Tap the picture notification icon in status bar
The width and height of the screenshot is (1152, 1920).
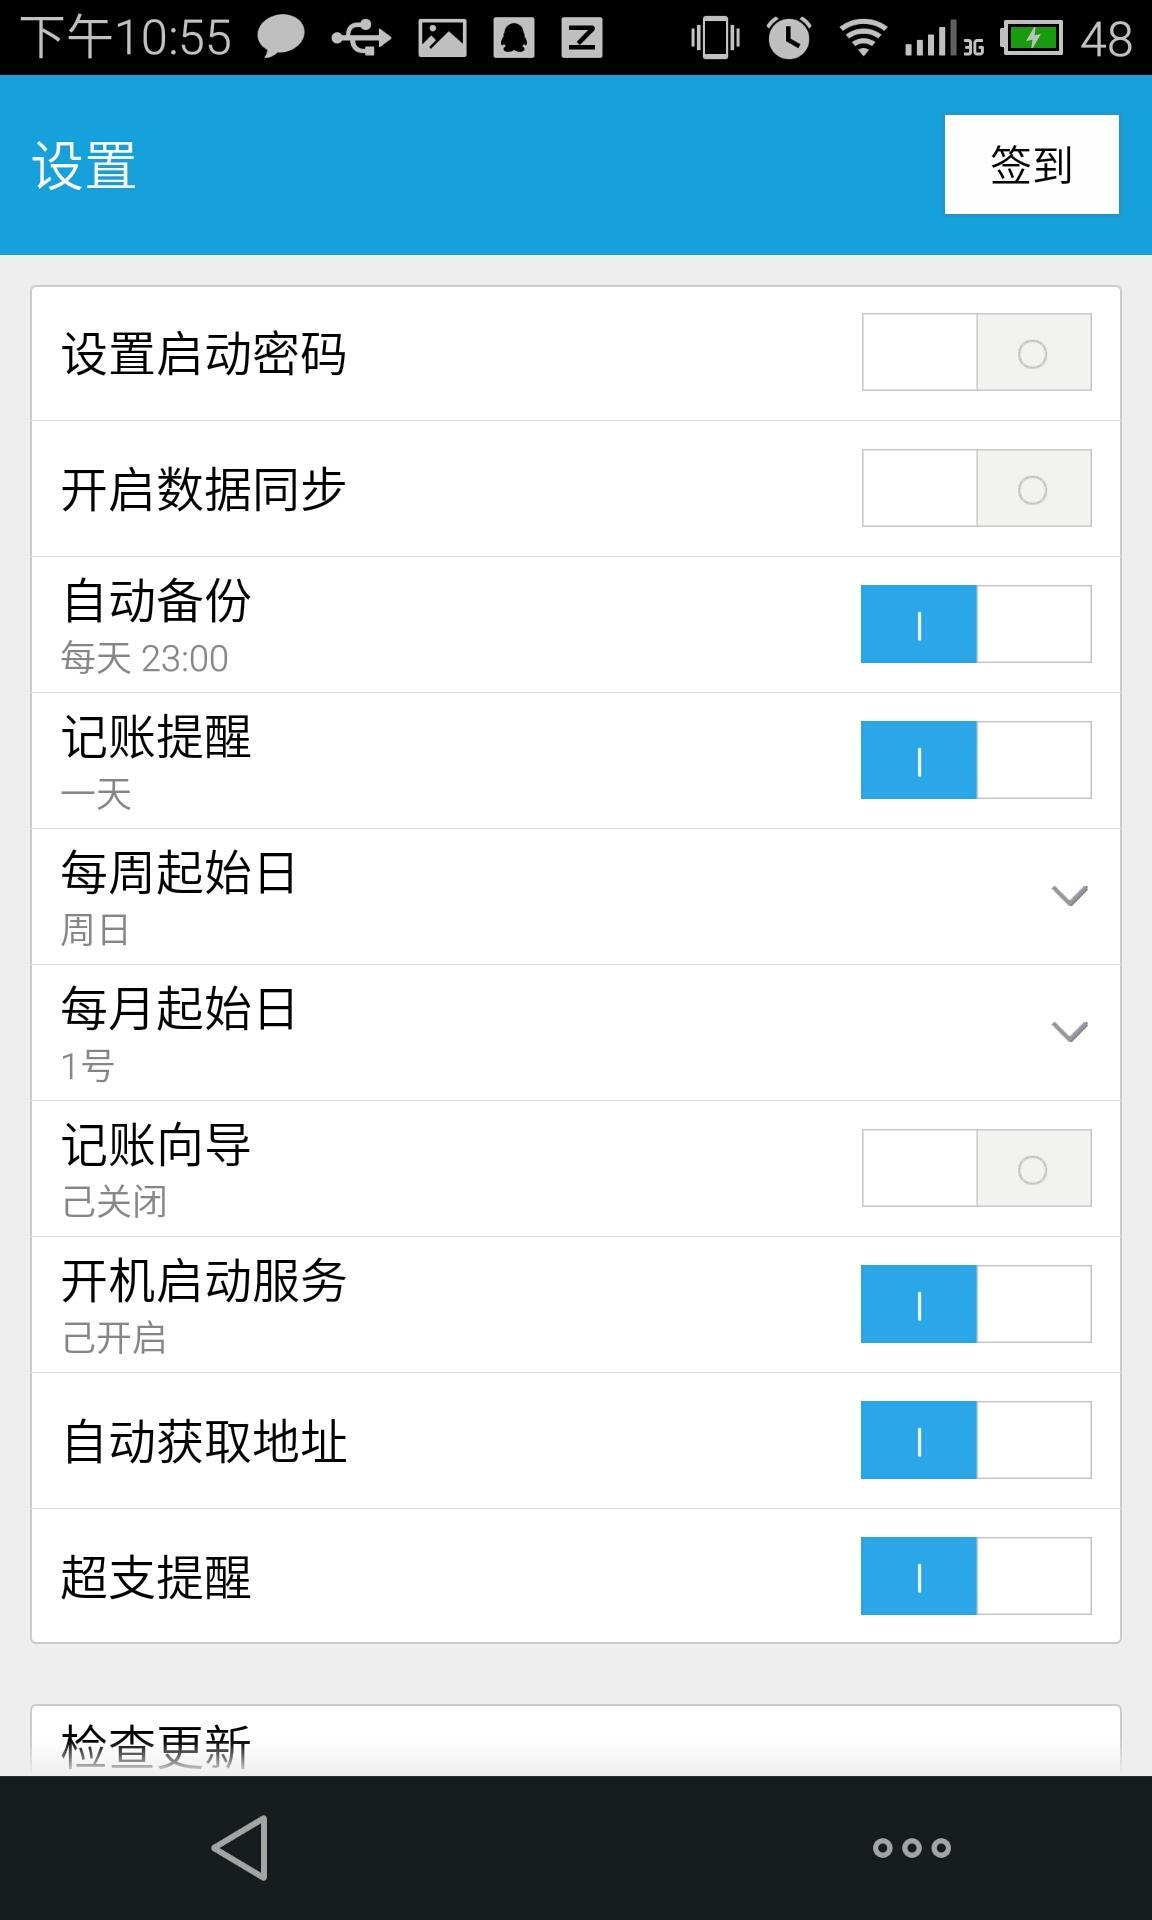click(441, 39)
